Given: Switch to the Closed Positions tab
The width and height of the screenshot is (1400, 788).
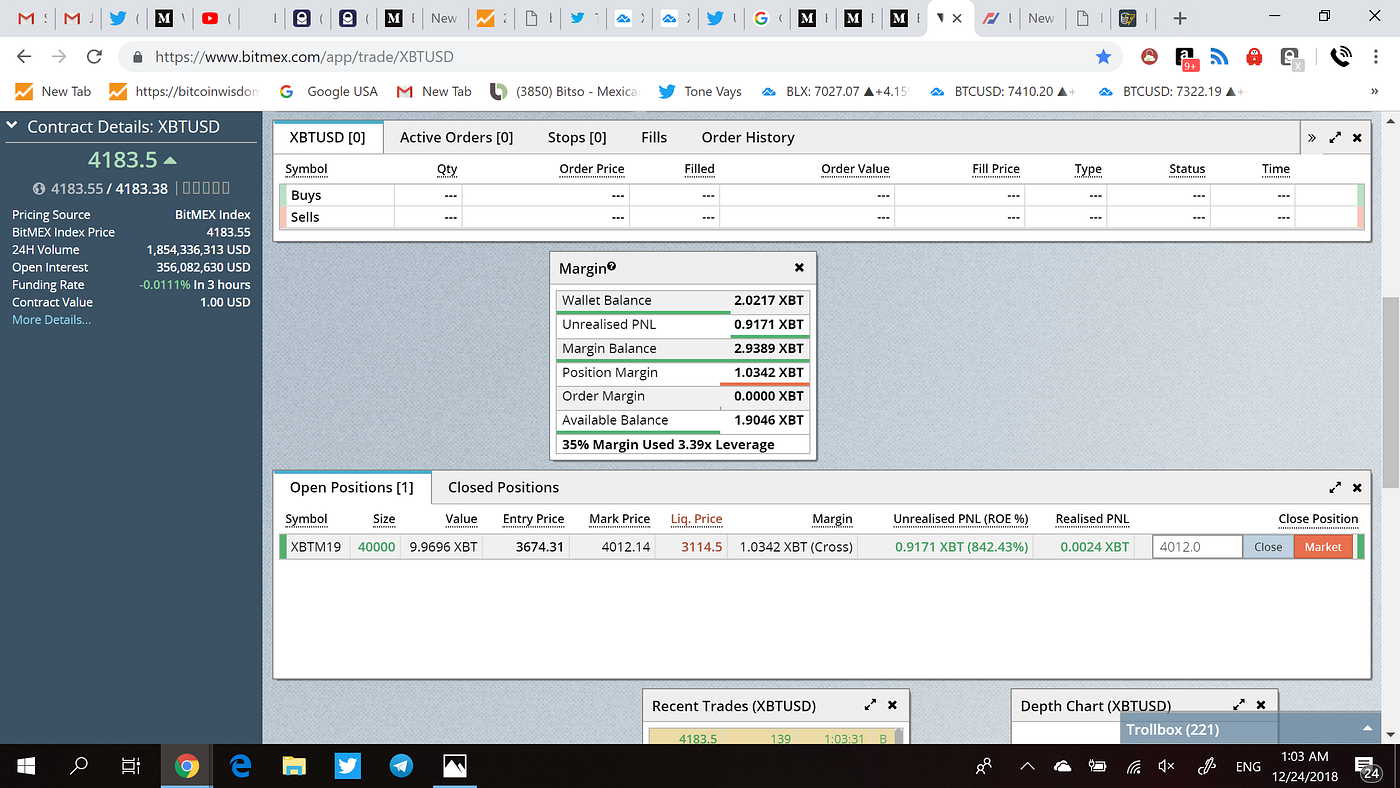Looking at the screenshot, I should [503, 487].
